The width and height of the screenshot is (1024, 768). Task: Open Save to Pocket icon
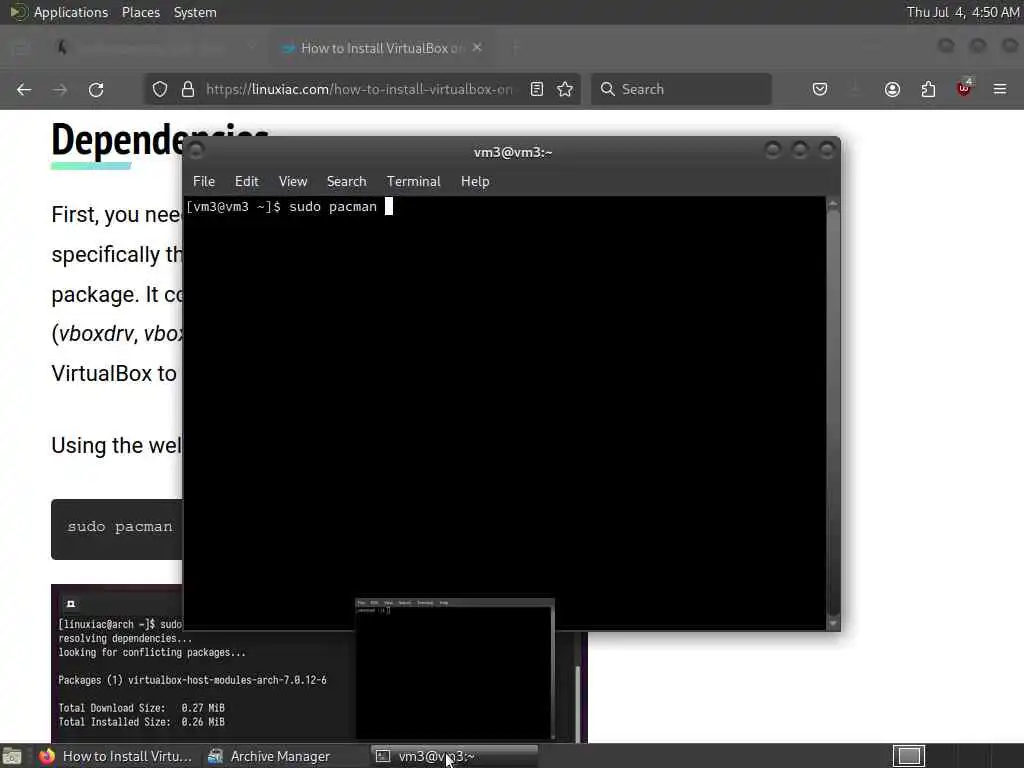click(820, 89)
